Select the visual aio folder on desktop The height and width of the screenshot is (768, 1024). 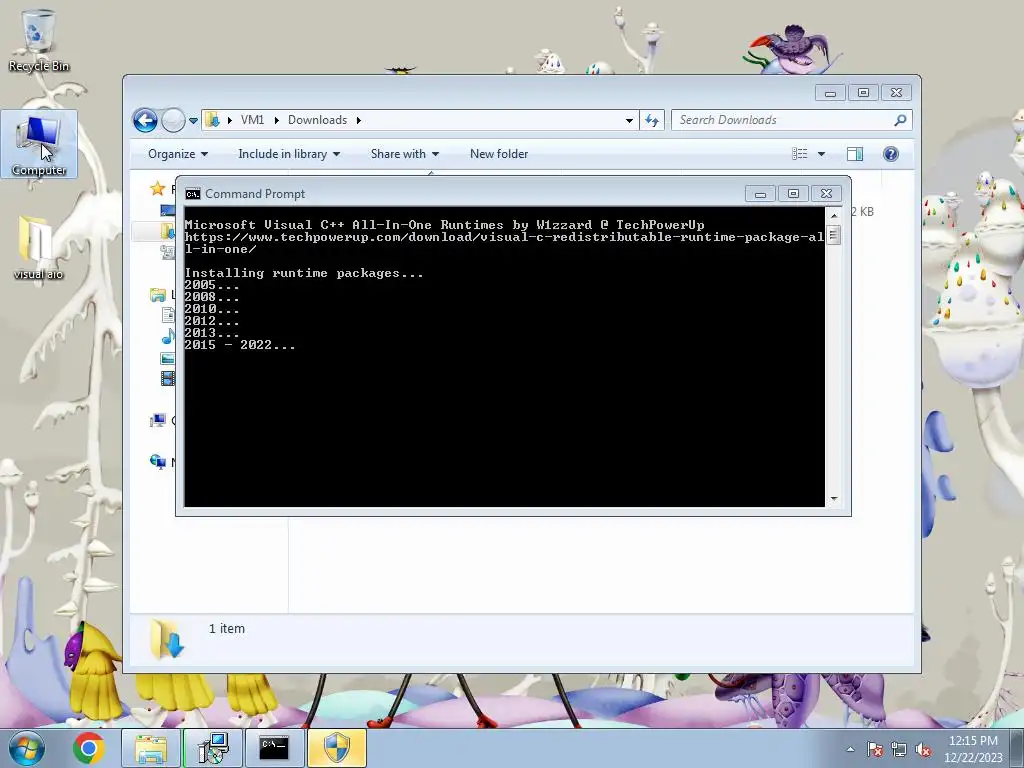pyautogui.click(x=38, y=248)
